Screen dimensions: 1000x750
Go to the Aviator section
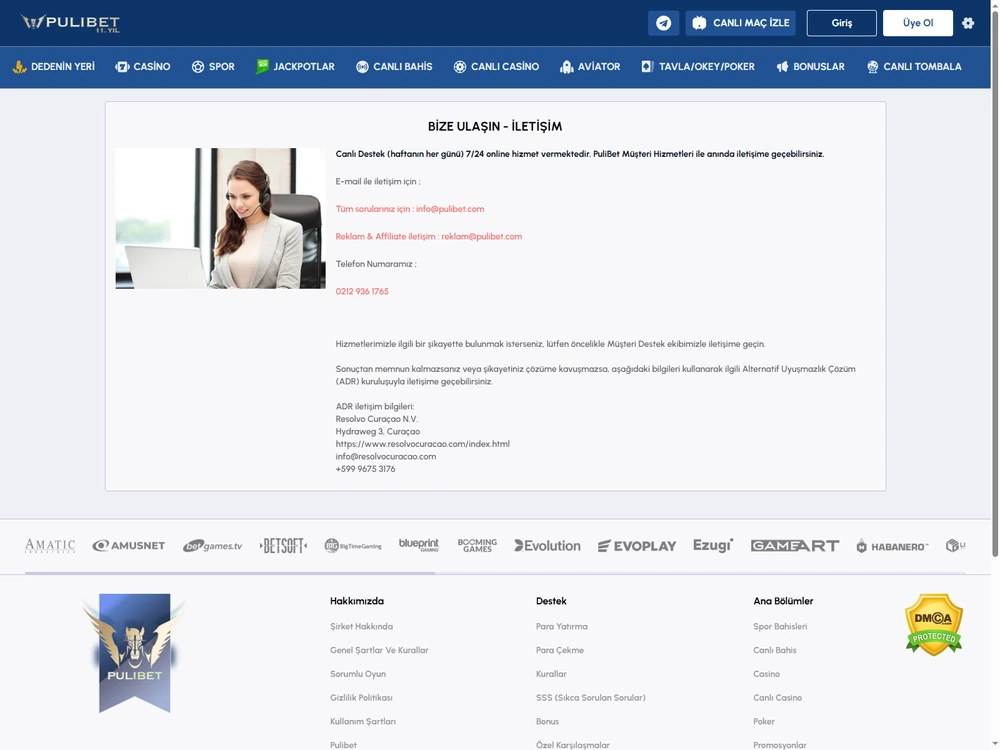tap(590, 66)
